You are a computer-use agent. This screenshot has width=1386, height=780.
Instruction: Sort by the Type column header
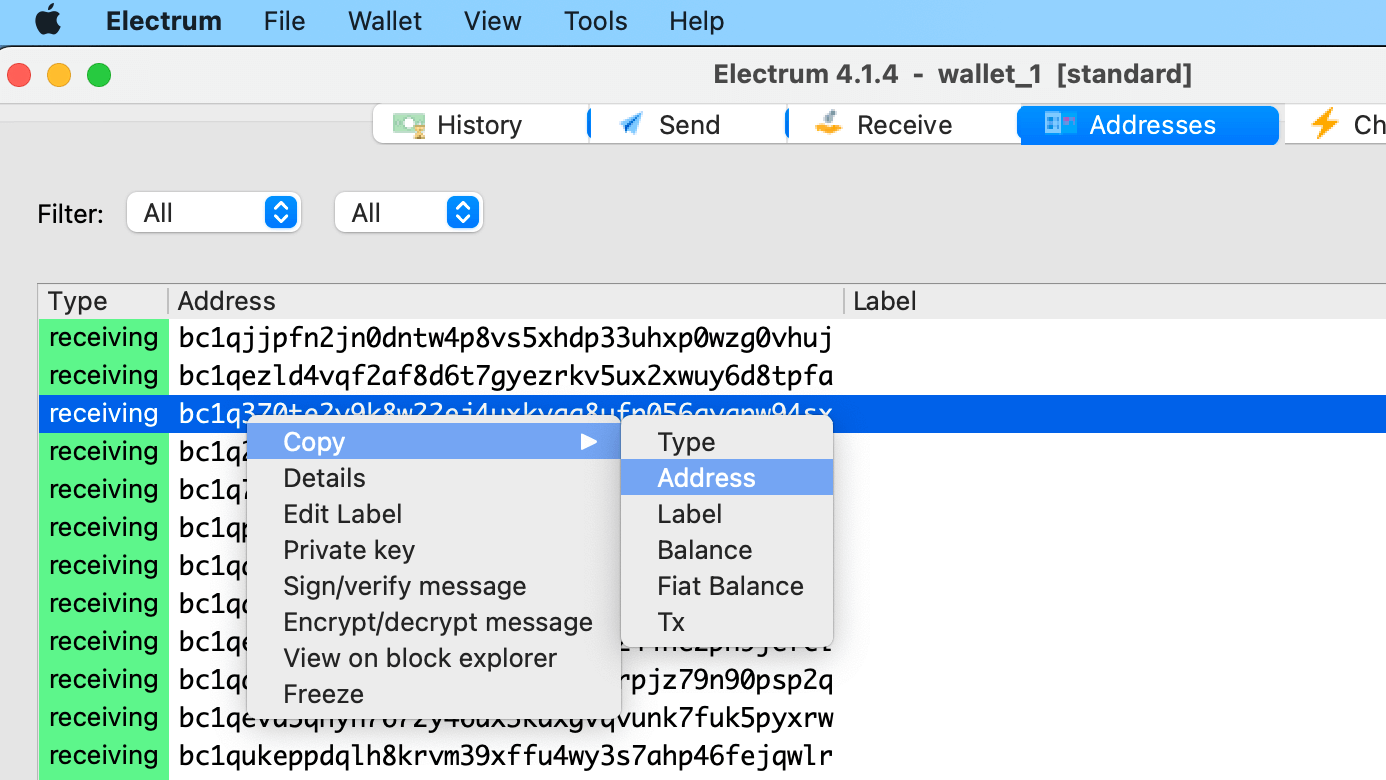click(103, 302)
